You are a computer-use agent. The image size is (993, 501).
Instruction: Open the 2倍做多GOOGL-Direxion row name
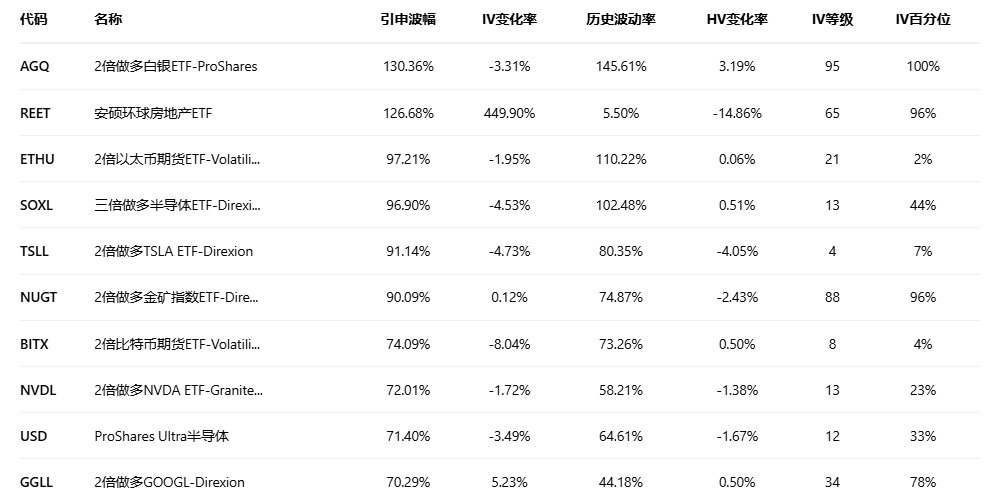pyautogui.click(x=169, y=482)
